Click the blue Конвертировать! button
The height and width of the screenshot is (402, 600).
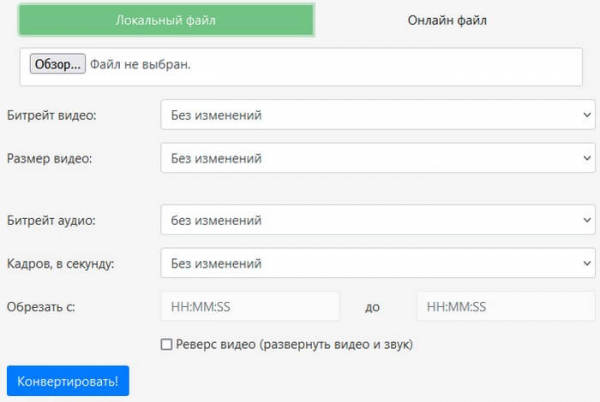(x=68, y=381)
